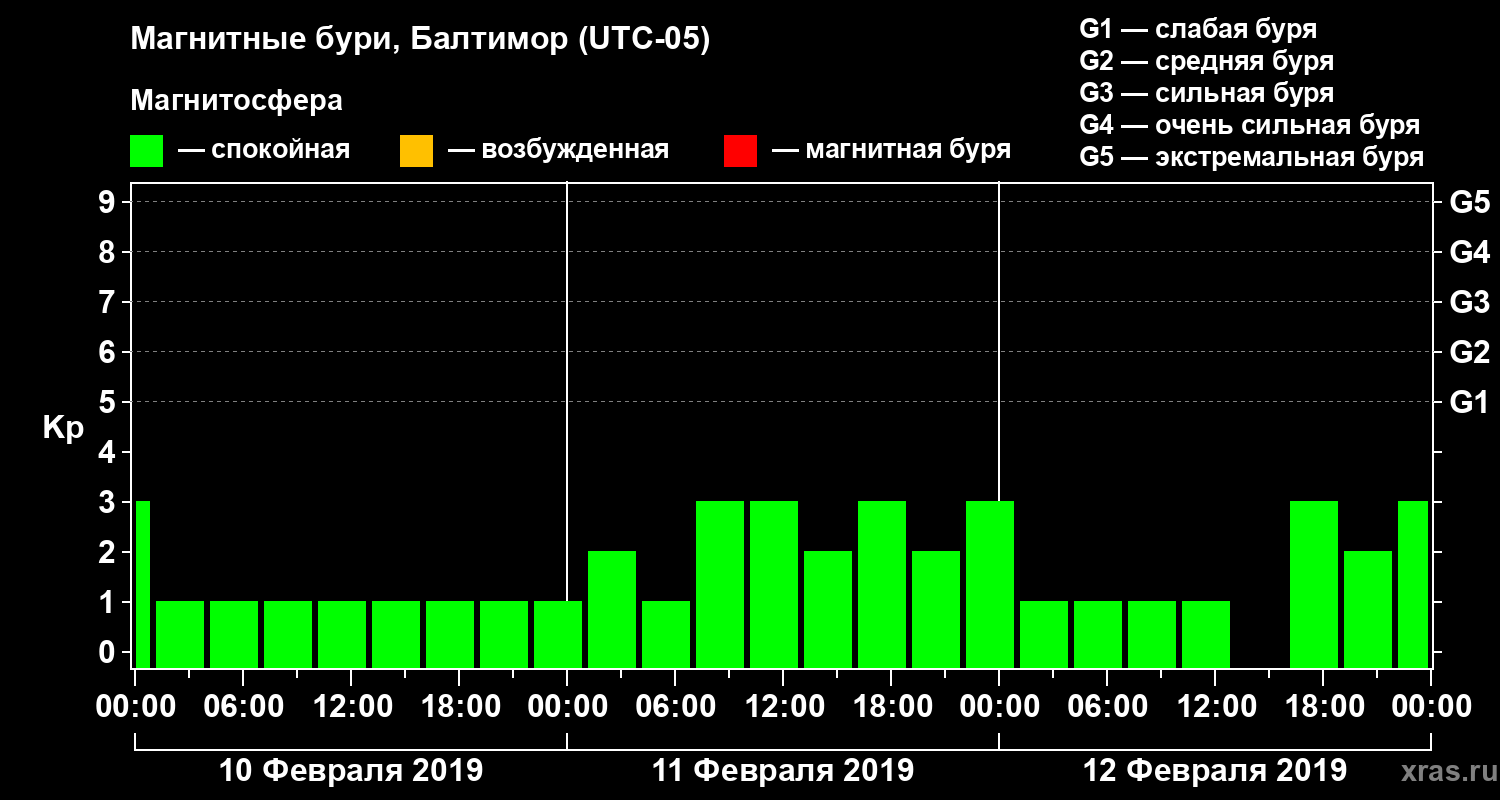Click the Kp 1 bar at 06:00 on 11 Февраля
1500x800 pixels.
pyautogui.click(x=666, y=634)
